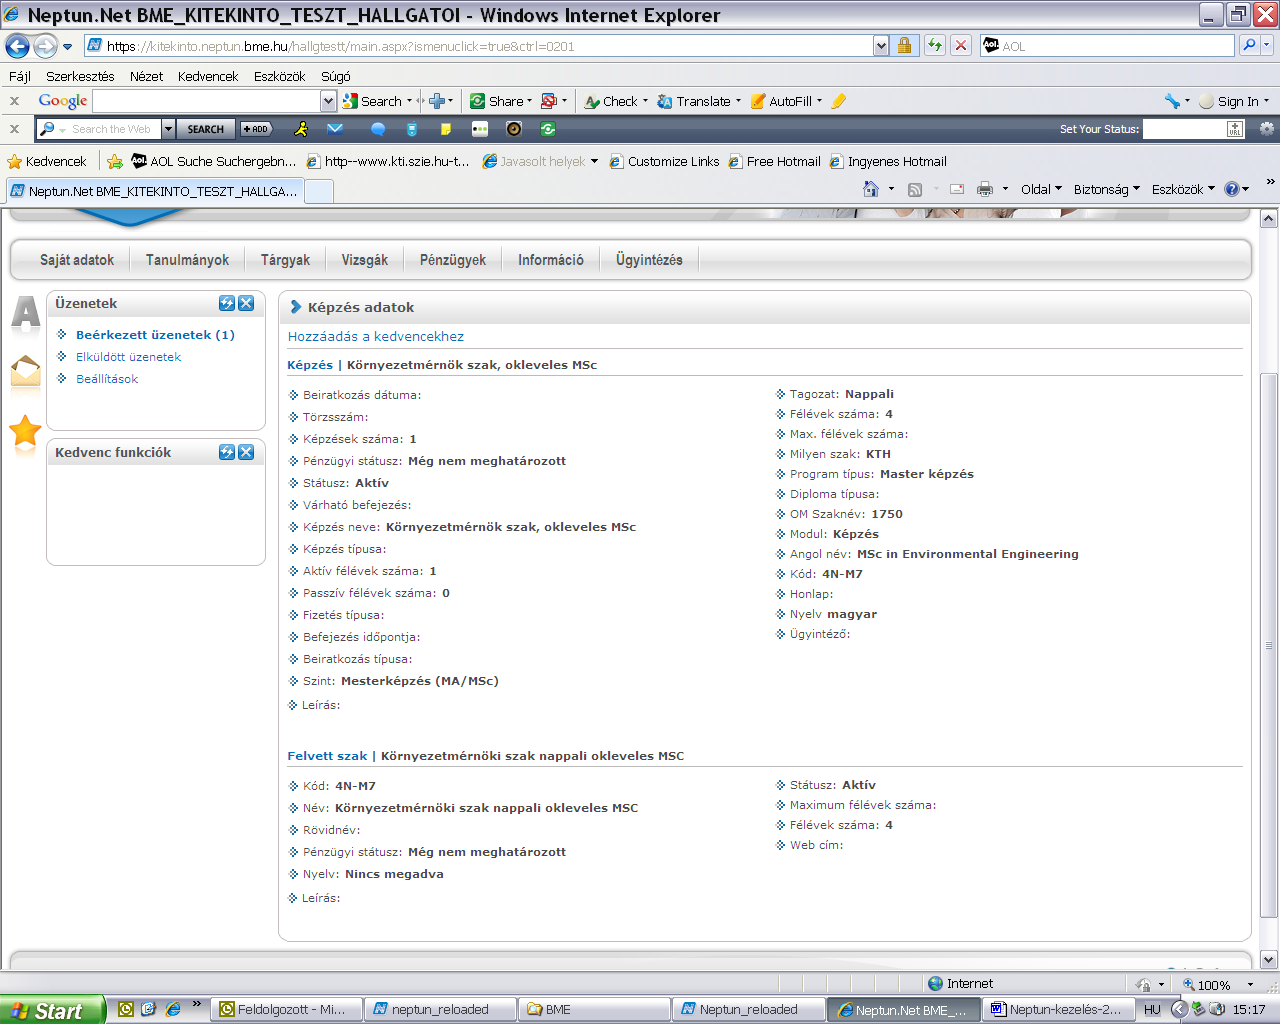This screenshot has width=1280, height=1024.
Task: Switch to the BME folder taskbar item
Action: 593,1010
